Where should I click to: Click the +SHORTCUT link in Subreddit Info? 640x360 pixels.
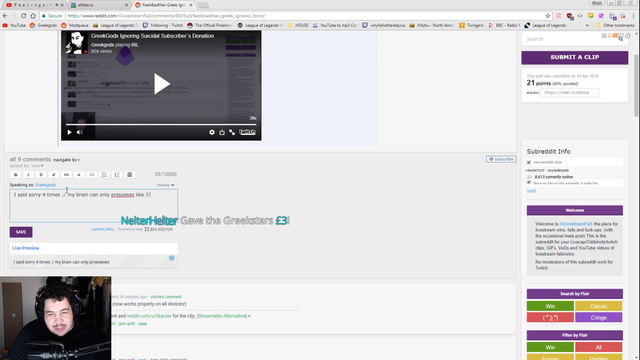(x=536, y=170)
